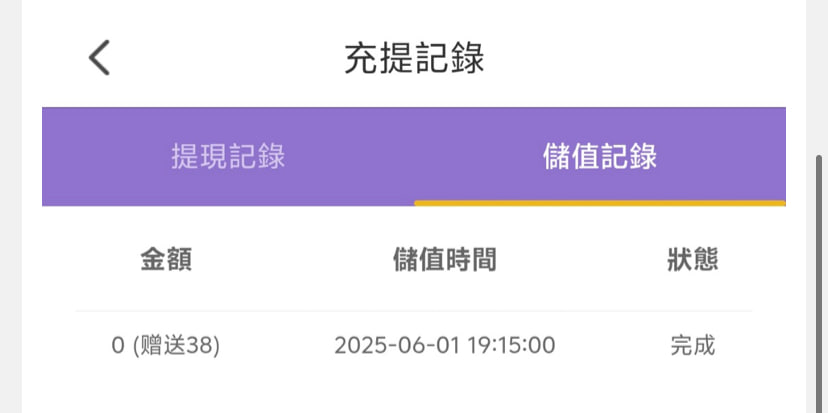Image resolution: width=828 pixels, height=413 pixels.
Task: Click the 狀態 column header
Action: [692, 260]
